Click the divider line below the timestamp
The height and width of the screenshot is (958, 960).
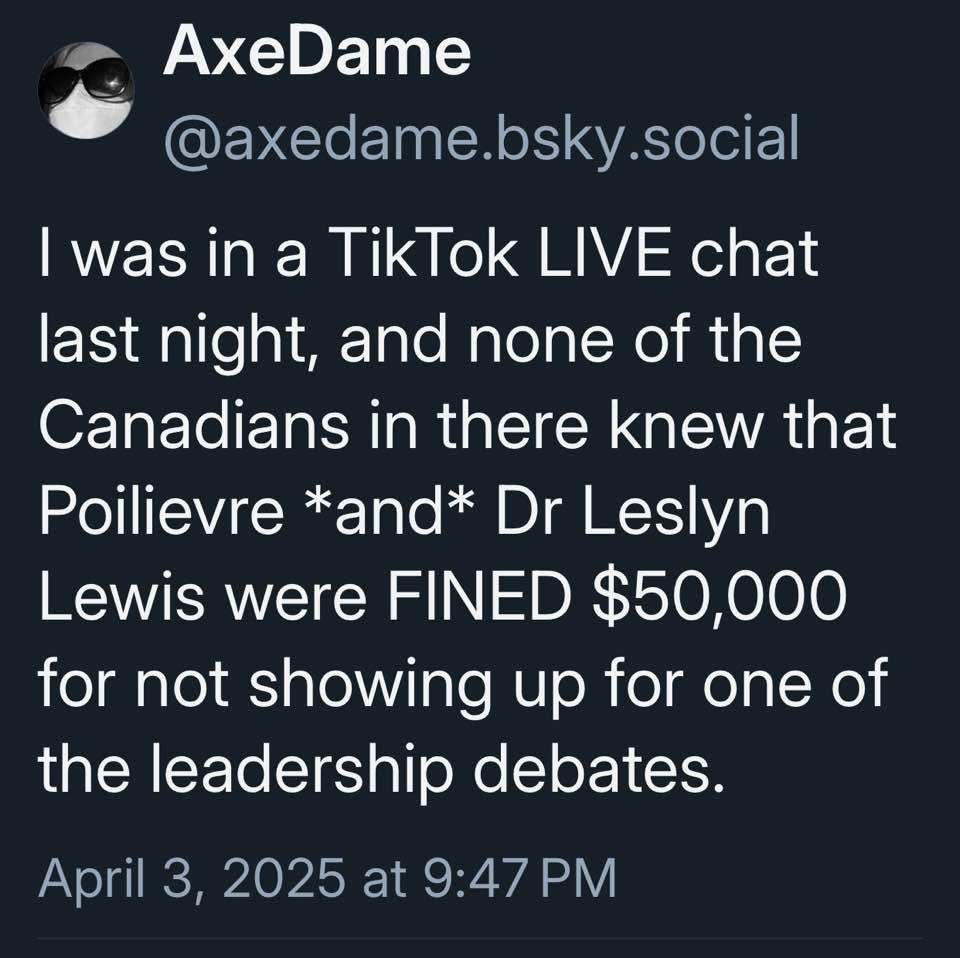(x=480, y=939)
